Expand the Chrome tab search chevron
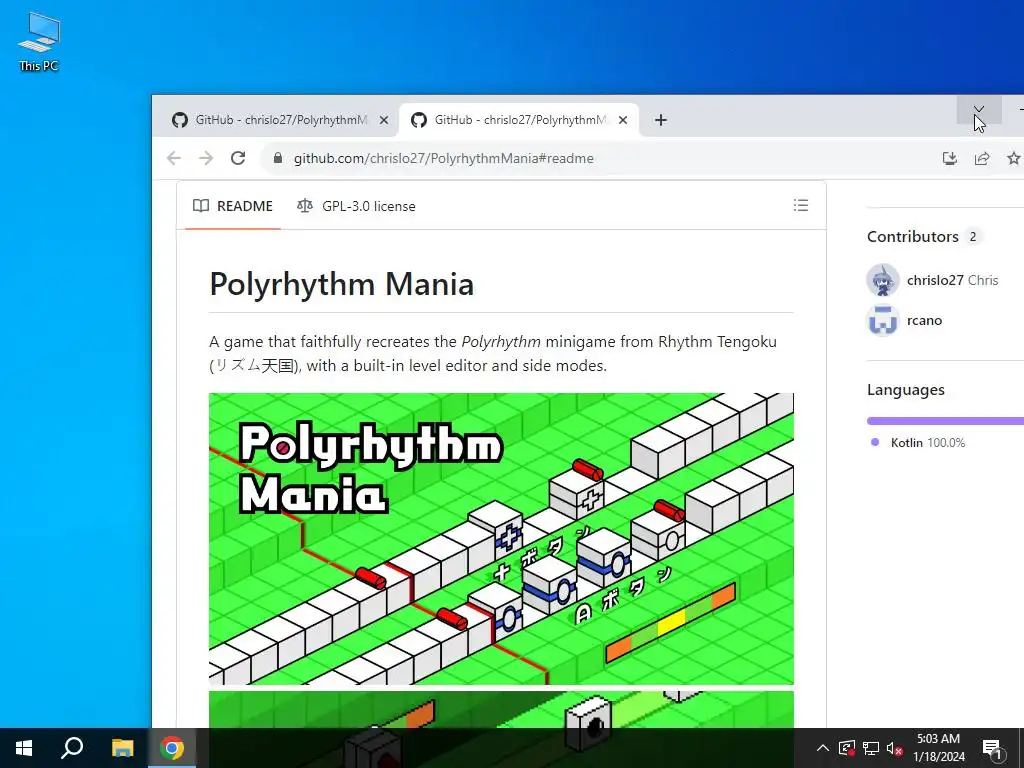Viewport: 1024px width, 768px height. [979, 109]
